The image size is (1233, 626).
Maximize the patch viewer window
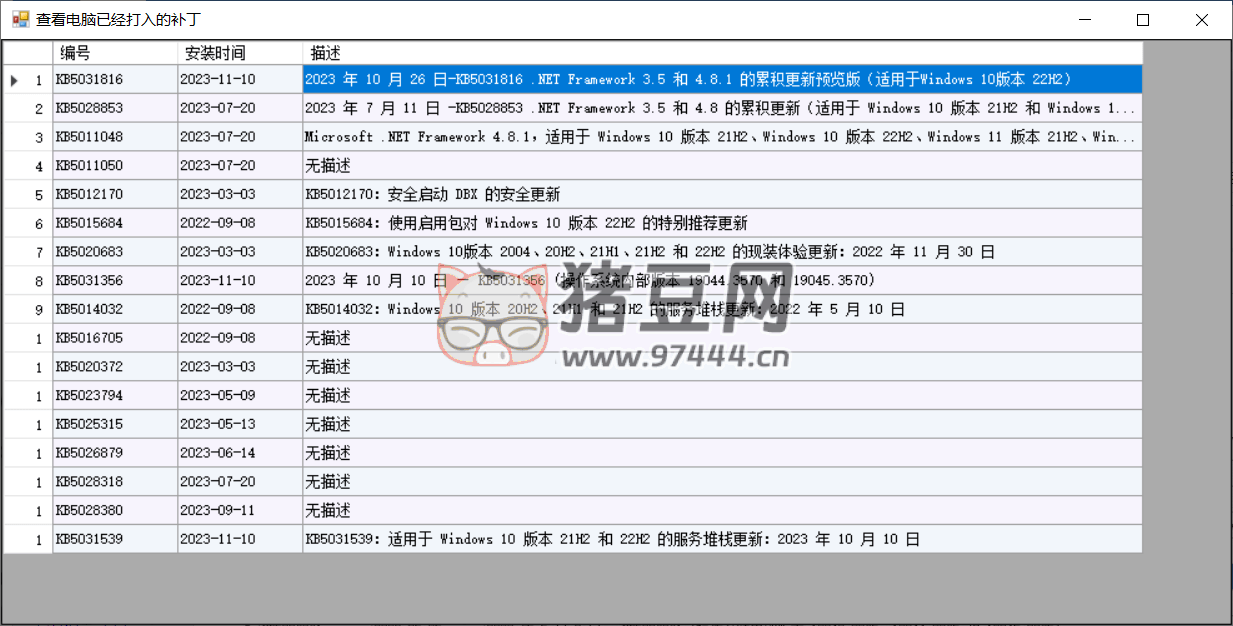pyautogui.click(x=1143, y=20)
